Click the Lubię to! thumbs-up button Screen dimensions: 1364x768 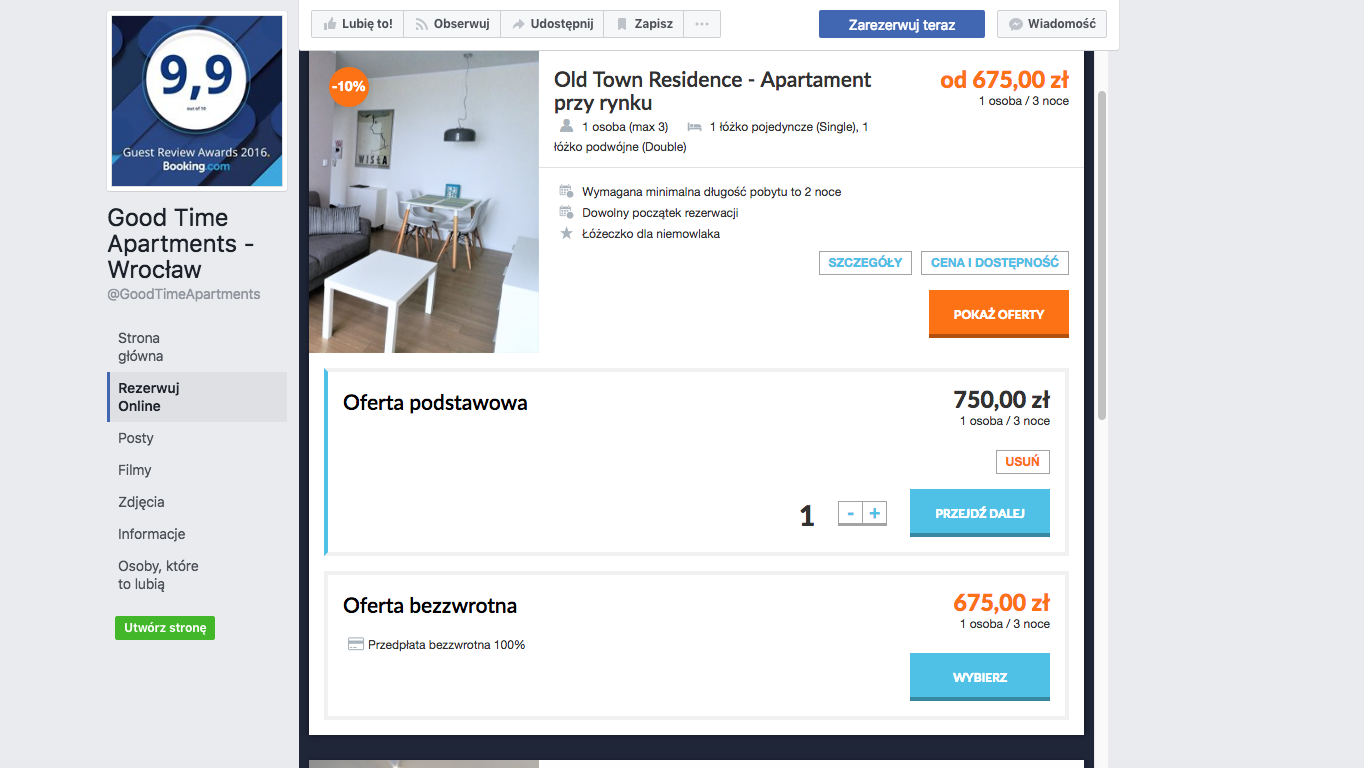pos(357,24)
